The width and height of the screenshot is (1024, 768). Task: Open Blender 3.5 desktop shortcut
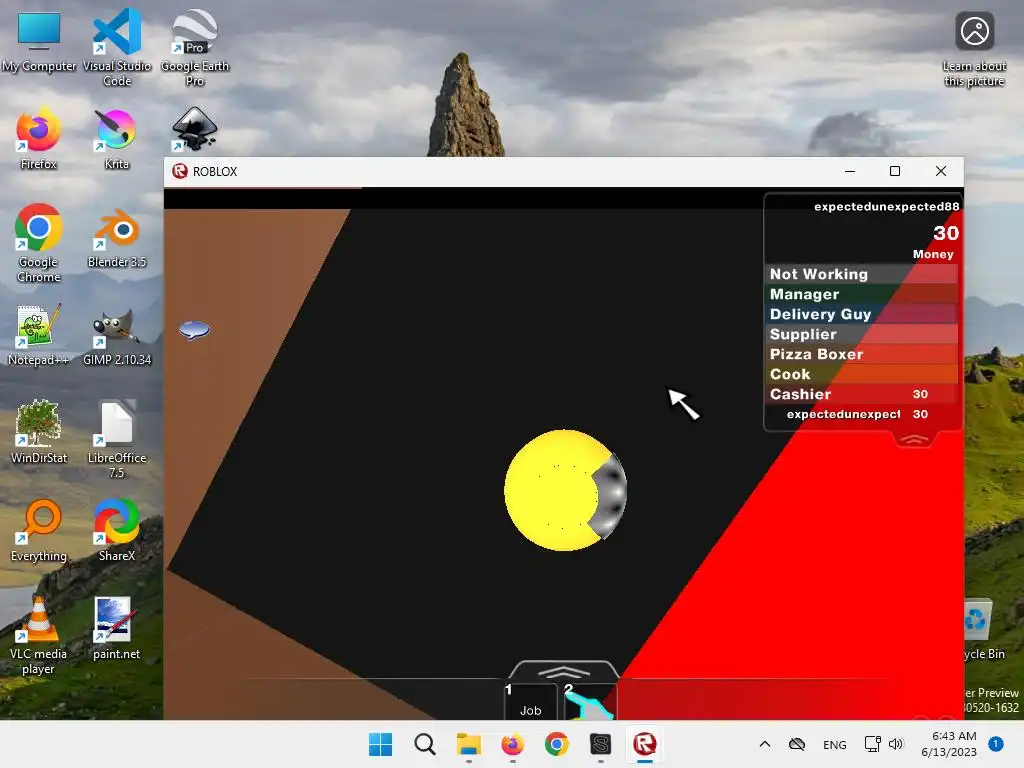pos(117,238)
